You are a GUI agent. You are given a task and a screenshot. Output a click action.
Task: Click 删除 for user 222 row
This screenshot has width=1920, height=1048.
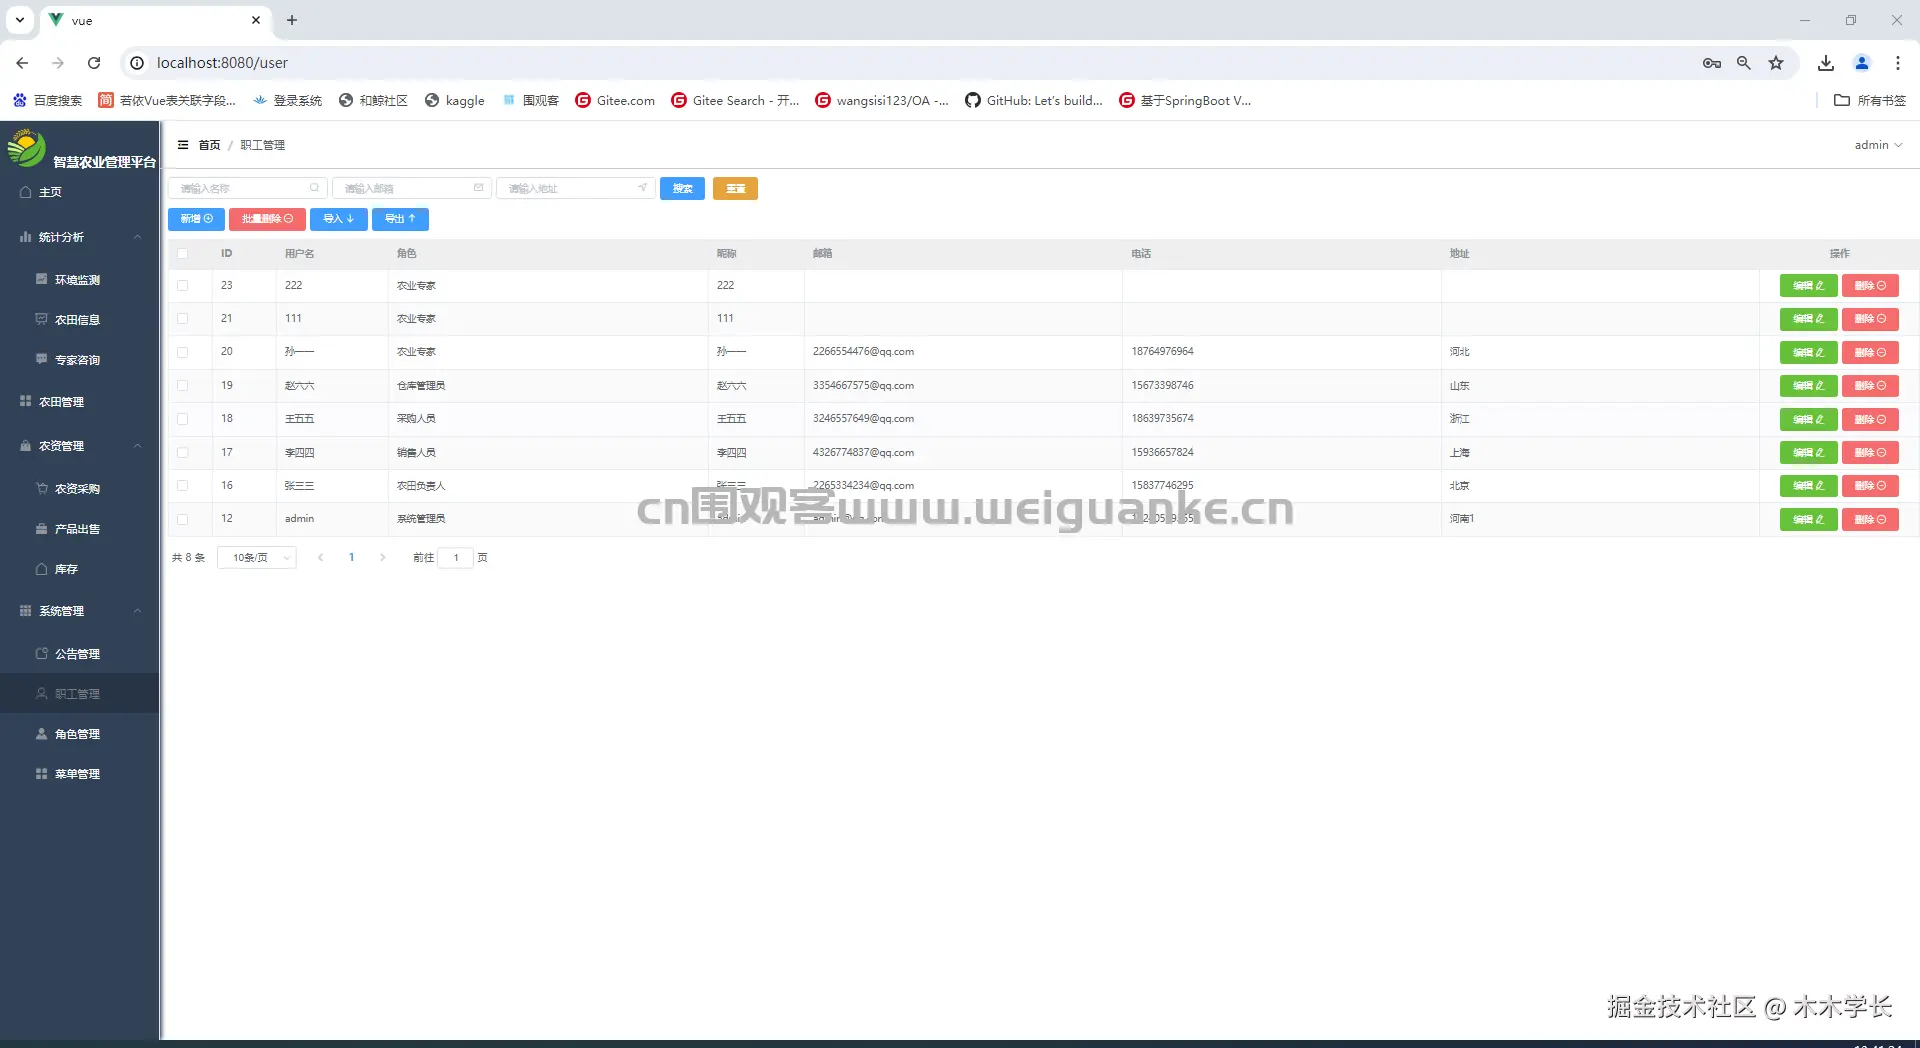tap(1870, 286)
